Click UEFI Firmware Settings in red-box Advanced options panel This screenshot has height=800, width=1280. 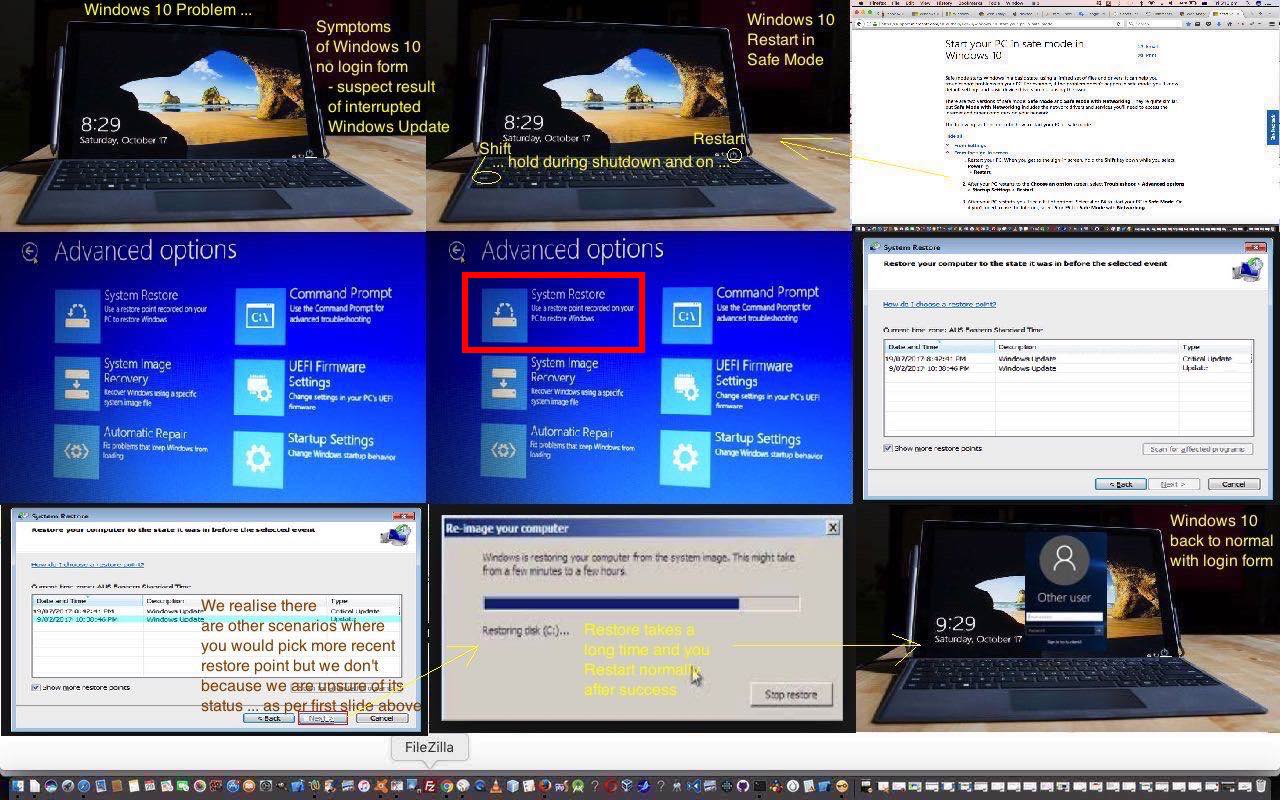[742, 385]
